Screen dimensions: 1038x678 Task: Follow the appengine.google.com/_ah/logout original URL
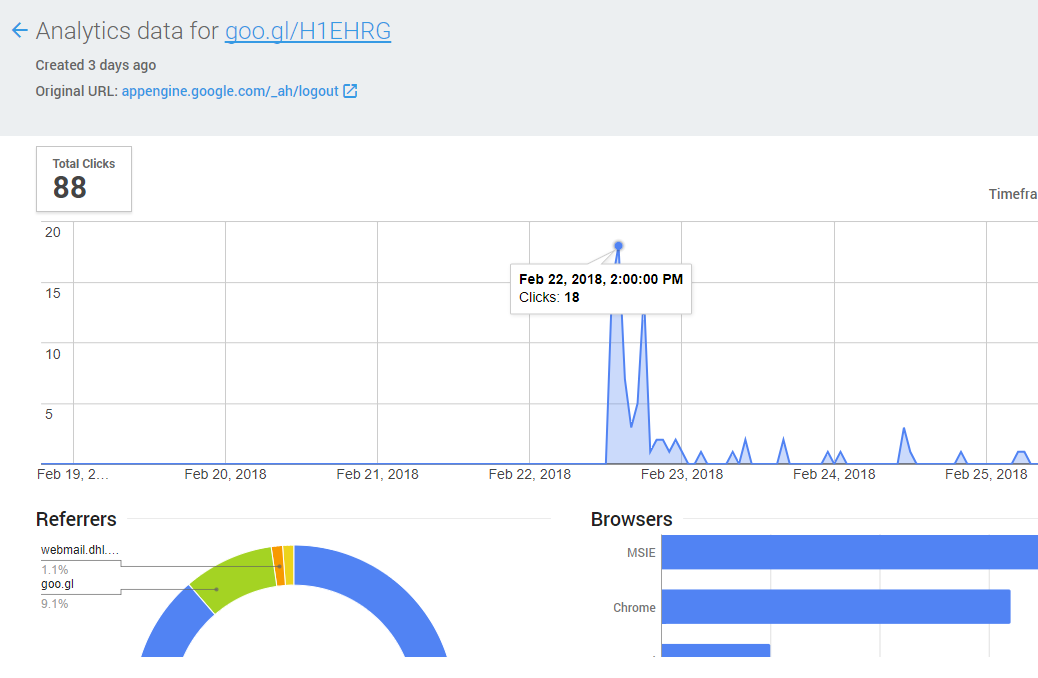[230, 91]
